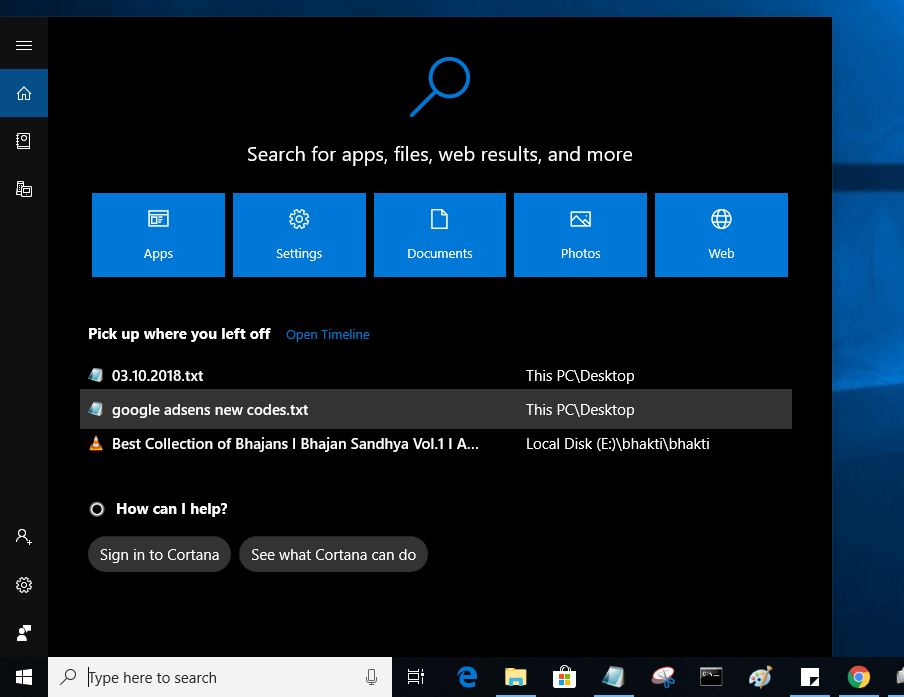Open google adsens new codes.txt
The width and height of the screenshot is (904, 697).
coord(436,409)
